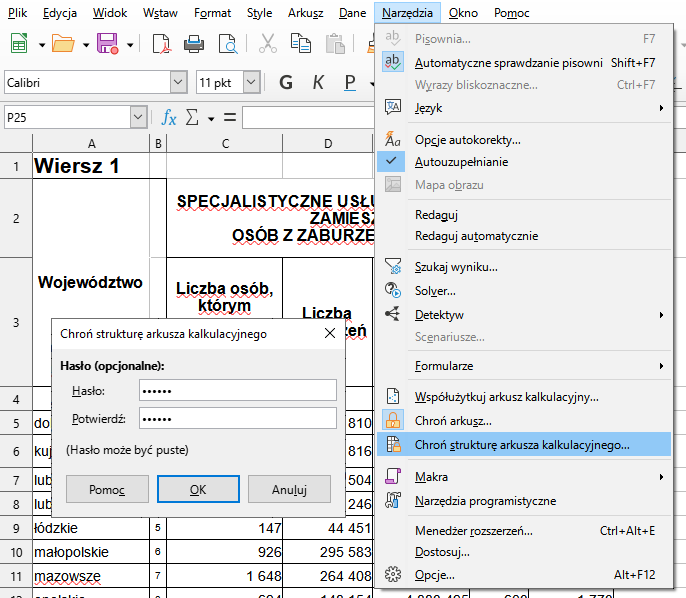Click the Hasło password field

pyautogui.click(x=237, y=390)
